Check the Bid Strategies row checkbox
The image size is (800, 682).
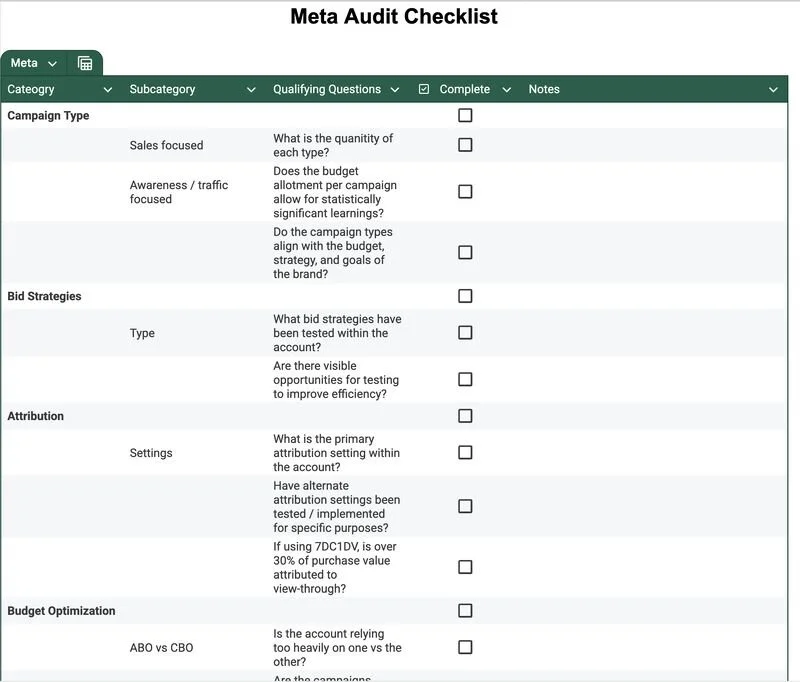click(464, 296)
